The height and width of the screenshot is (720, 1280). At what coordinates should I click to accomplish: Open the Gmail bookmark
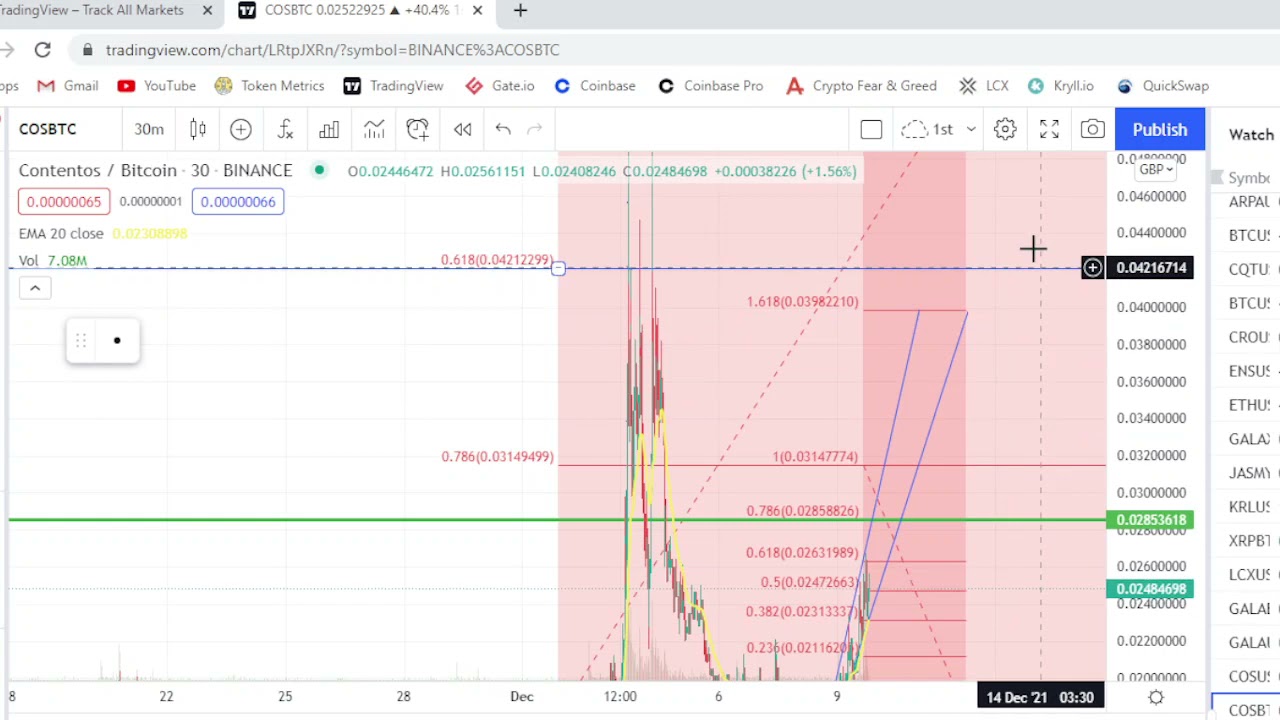68,86
